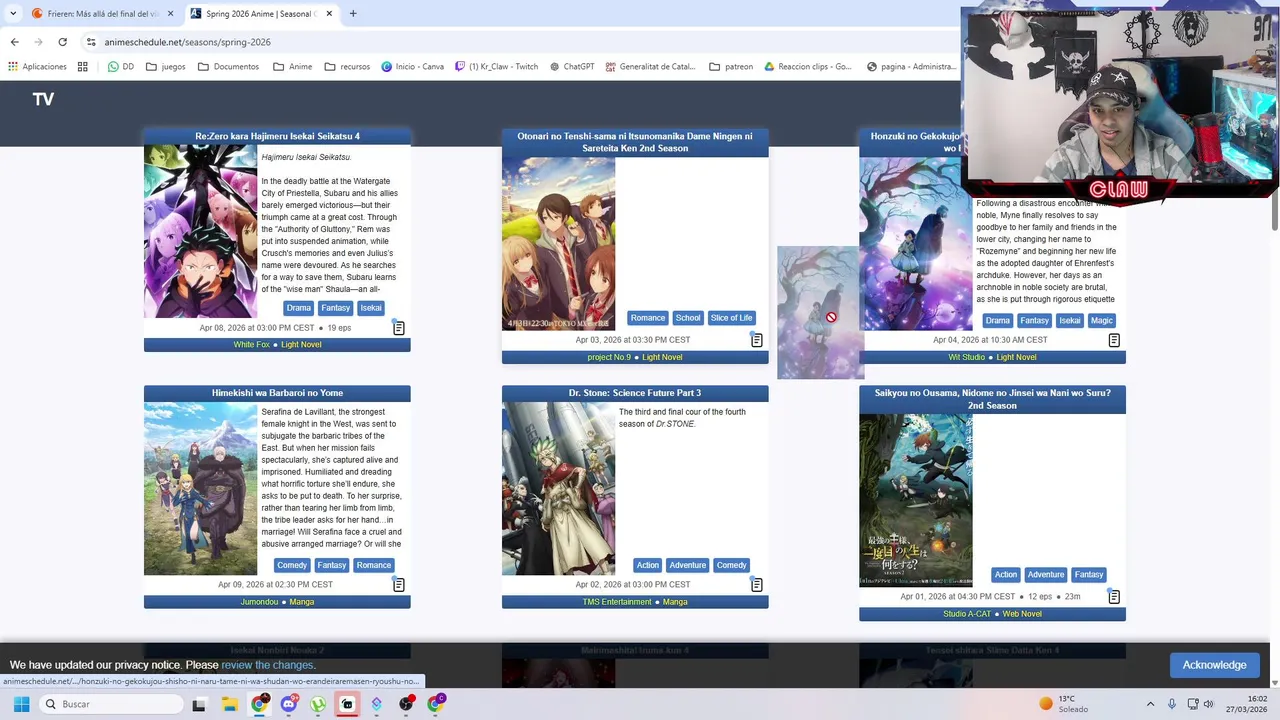Image resolution: width=1280 pixels, height=720 pixels.
Task: Go back with browser back arrow
Action: point(14,42)
